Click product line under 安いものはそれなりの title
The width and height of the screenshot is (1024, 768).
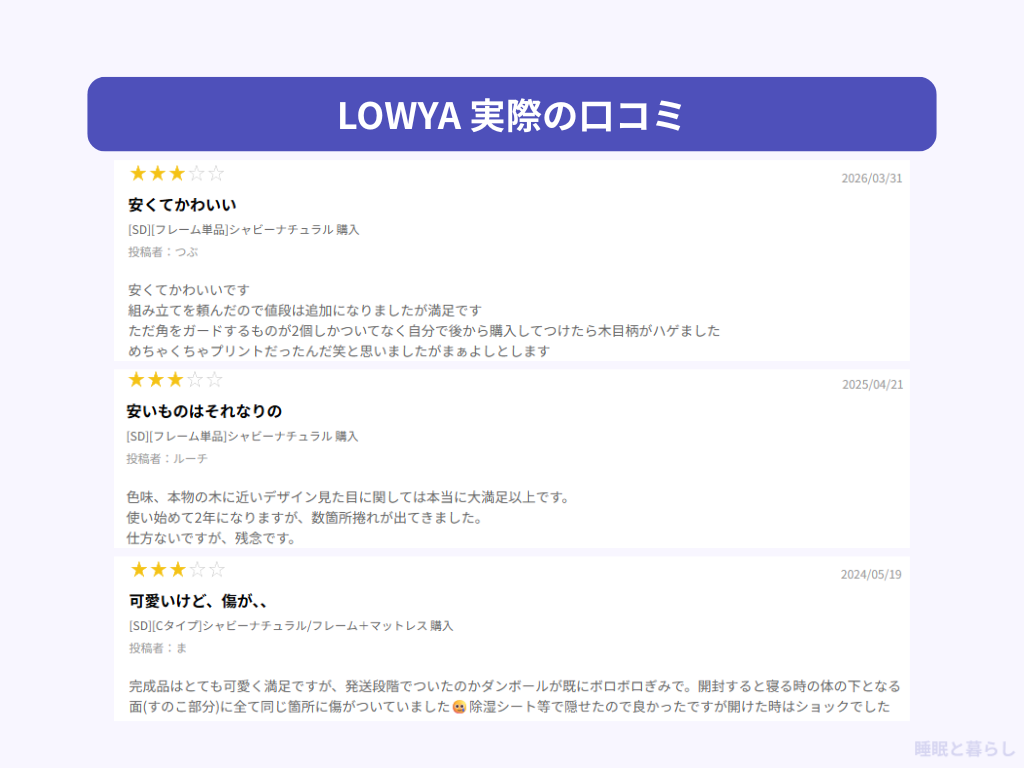(x=242, y=436)
